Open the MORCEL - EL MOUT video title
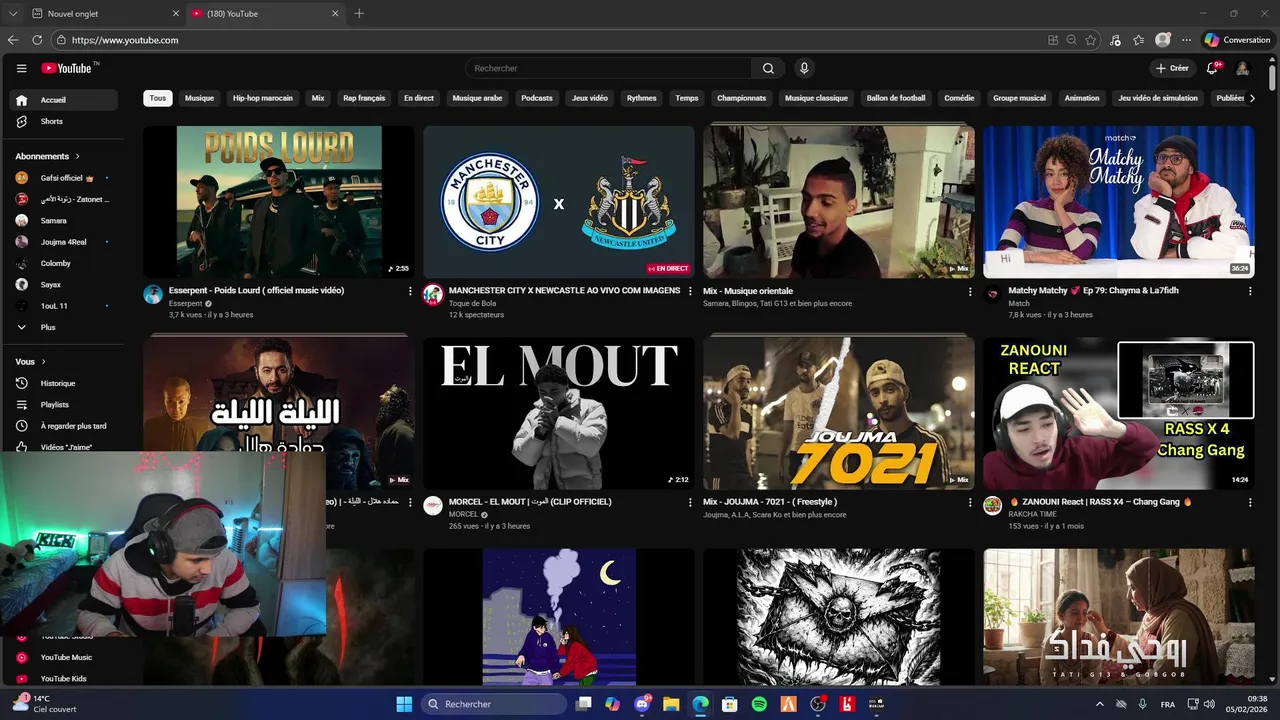This screenshot has width=1280, height=720. (x=530, y=502)
